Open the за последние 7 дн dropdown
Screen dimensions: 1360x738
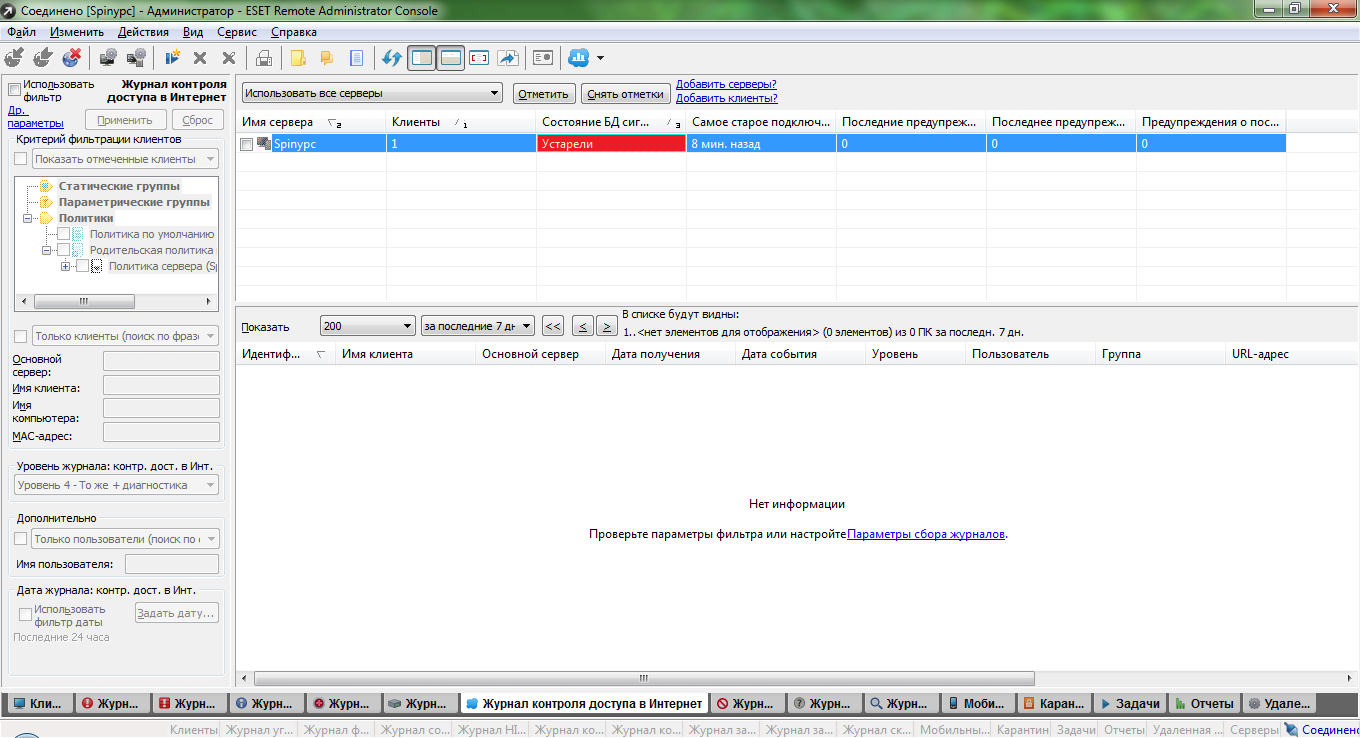pos(478,326)
